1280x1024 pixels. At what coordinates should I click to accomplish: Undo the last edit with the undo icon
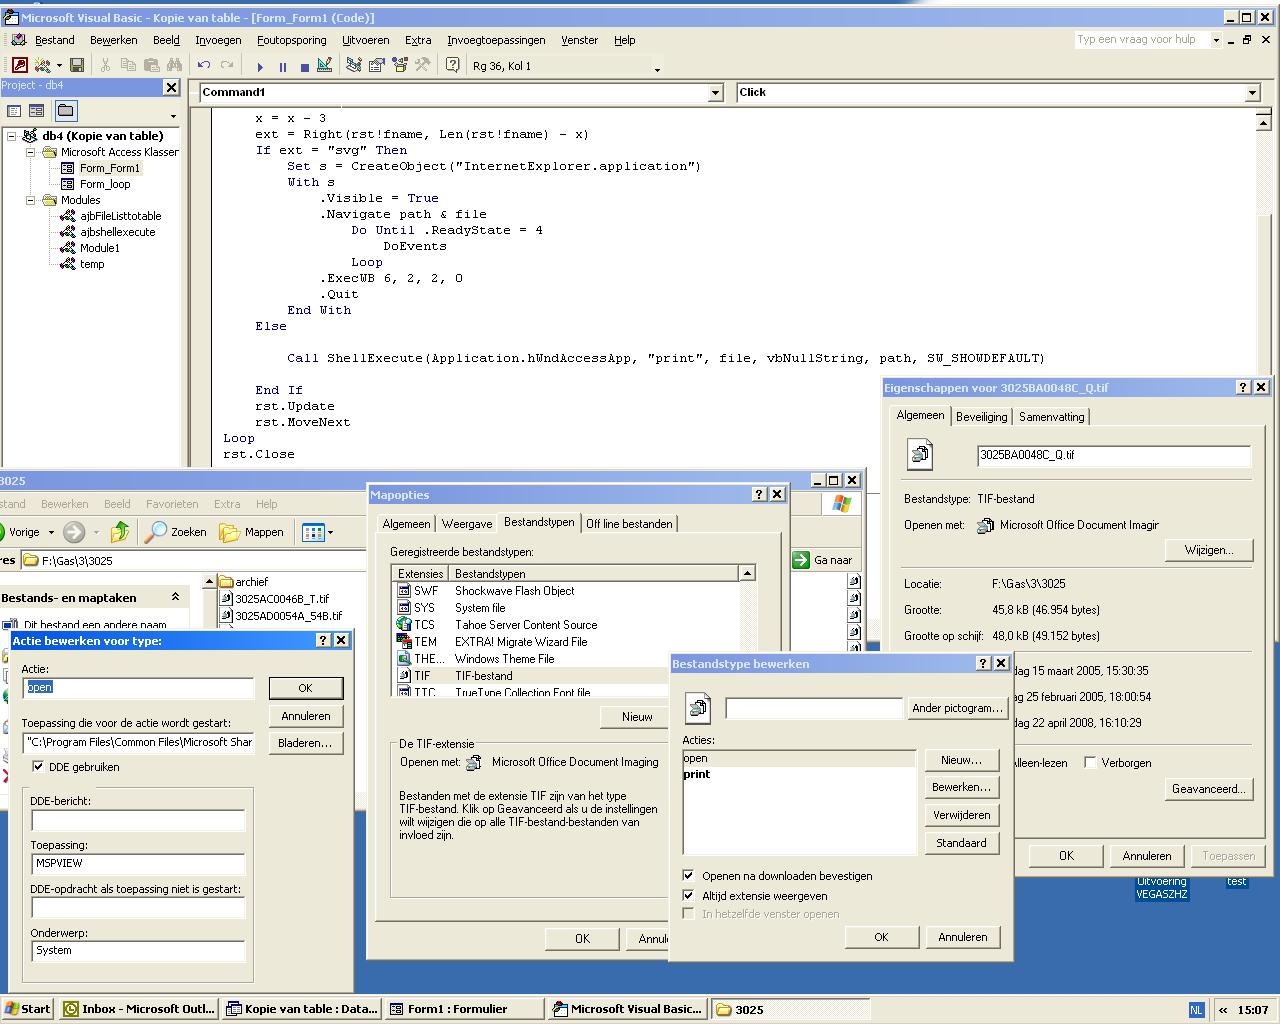204,65
